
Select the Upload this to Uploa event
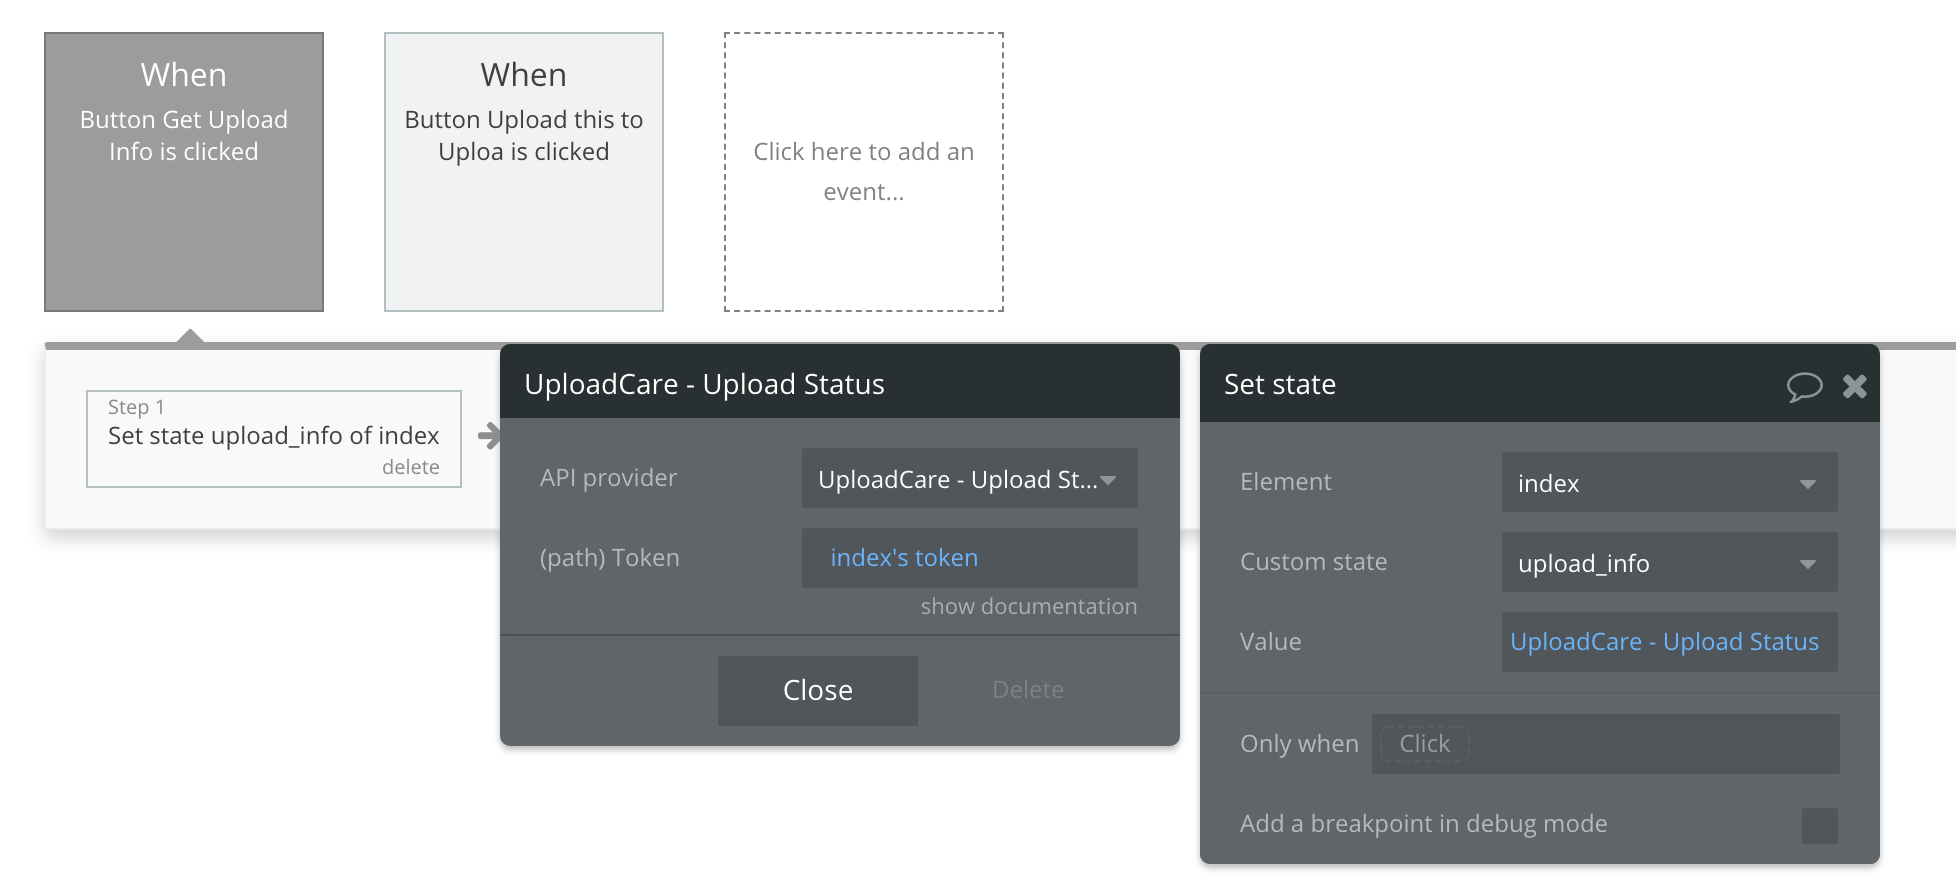[x=524, y=171]
